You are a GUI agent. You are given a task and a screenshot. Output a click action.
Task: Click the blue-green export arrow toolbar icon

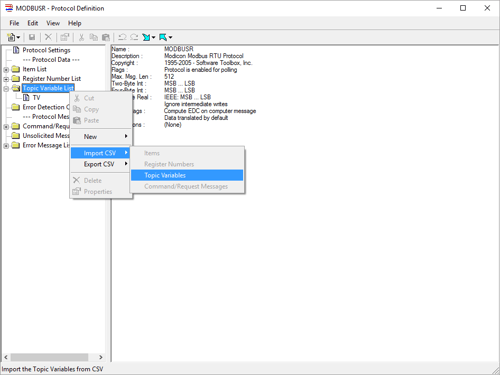click(163, 37)
